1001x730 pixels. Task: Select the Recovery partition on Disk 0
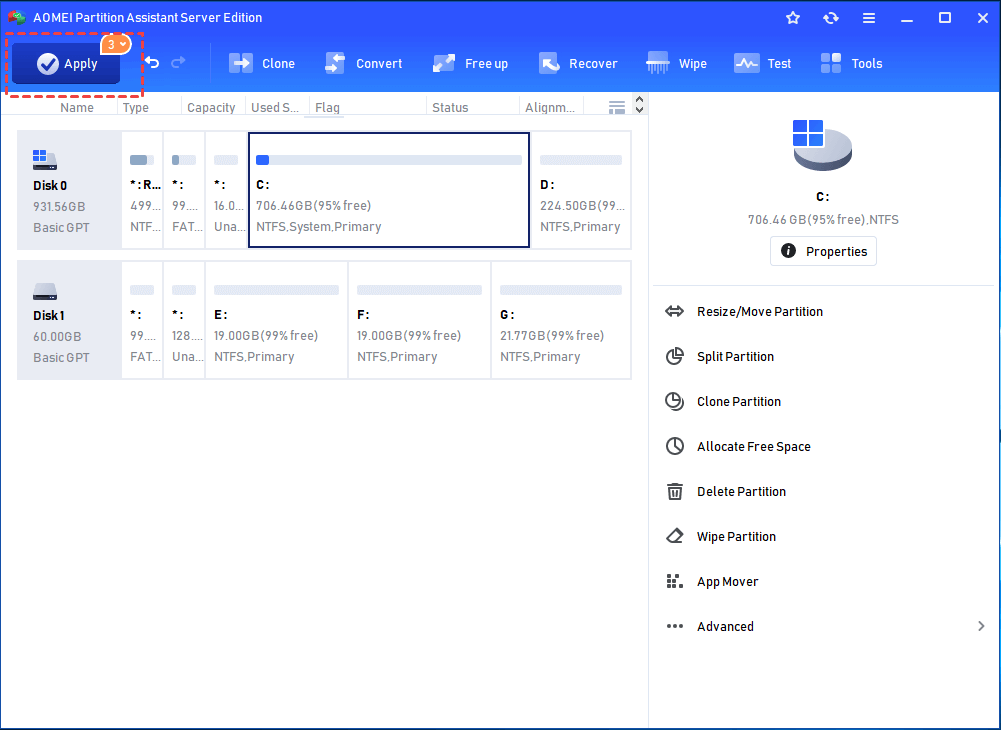142,190
